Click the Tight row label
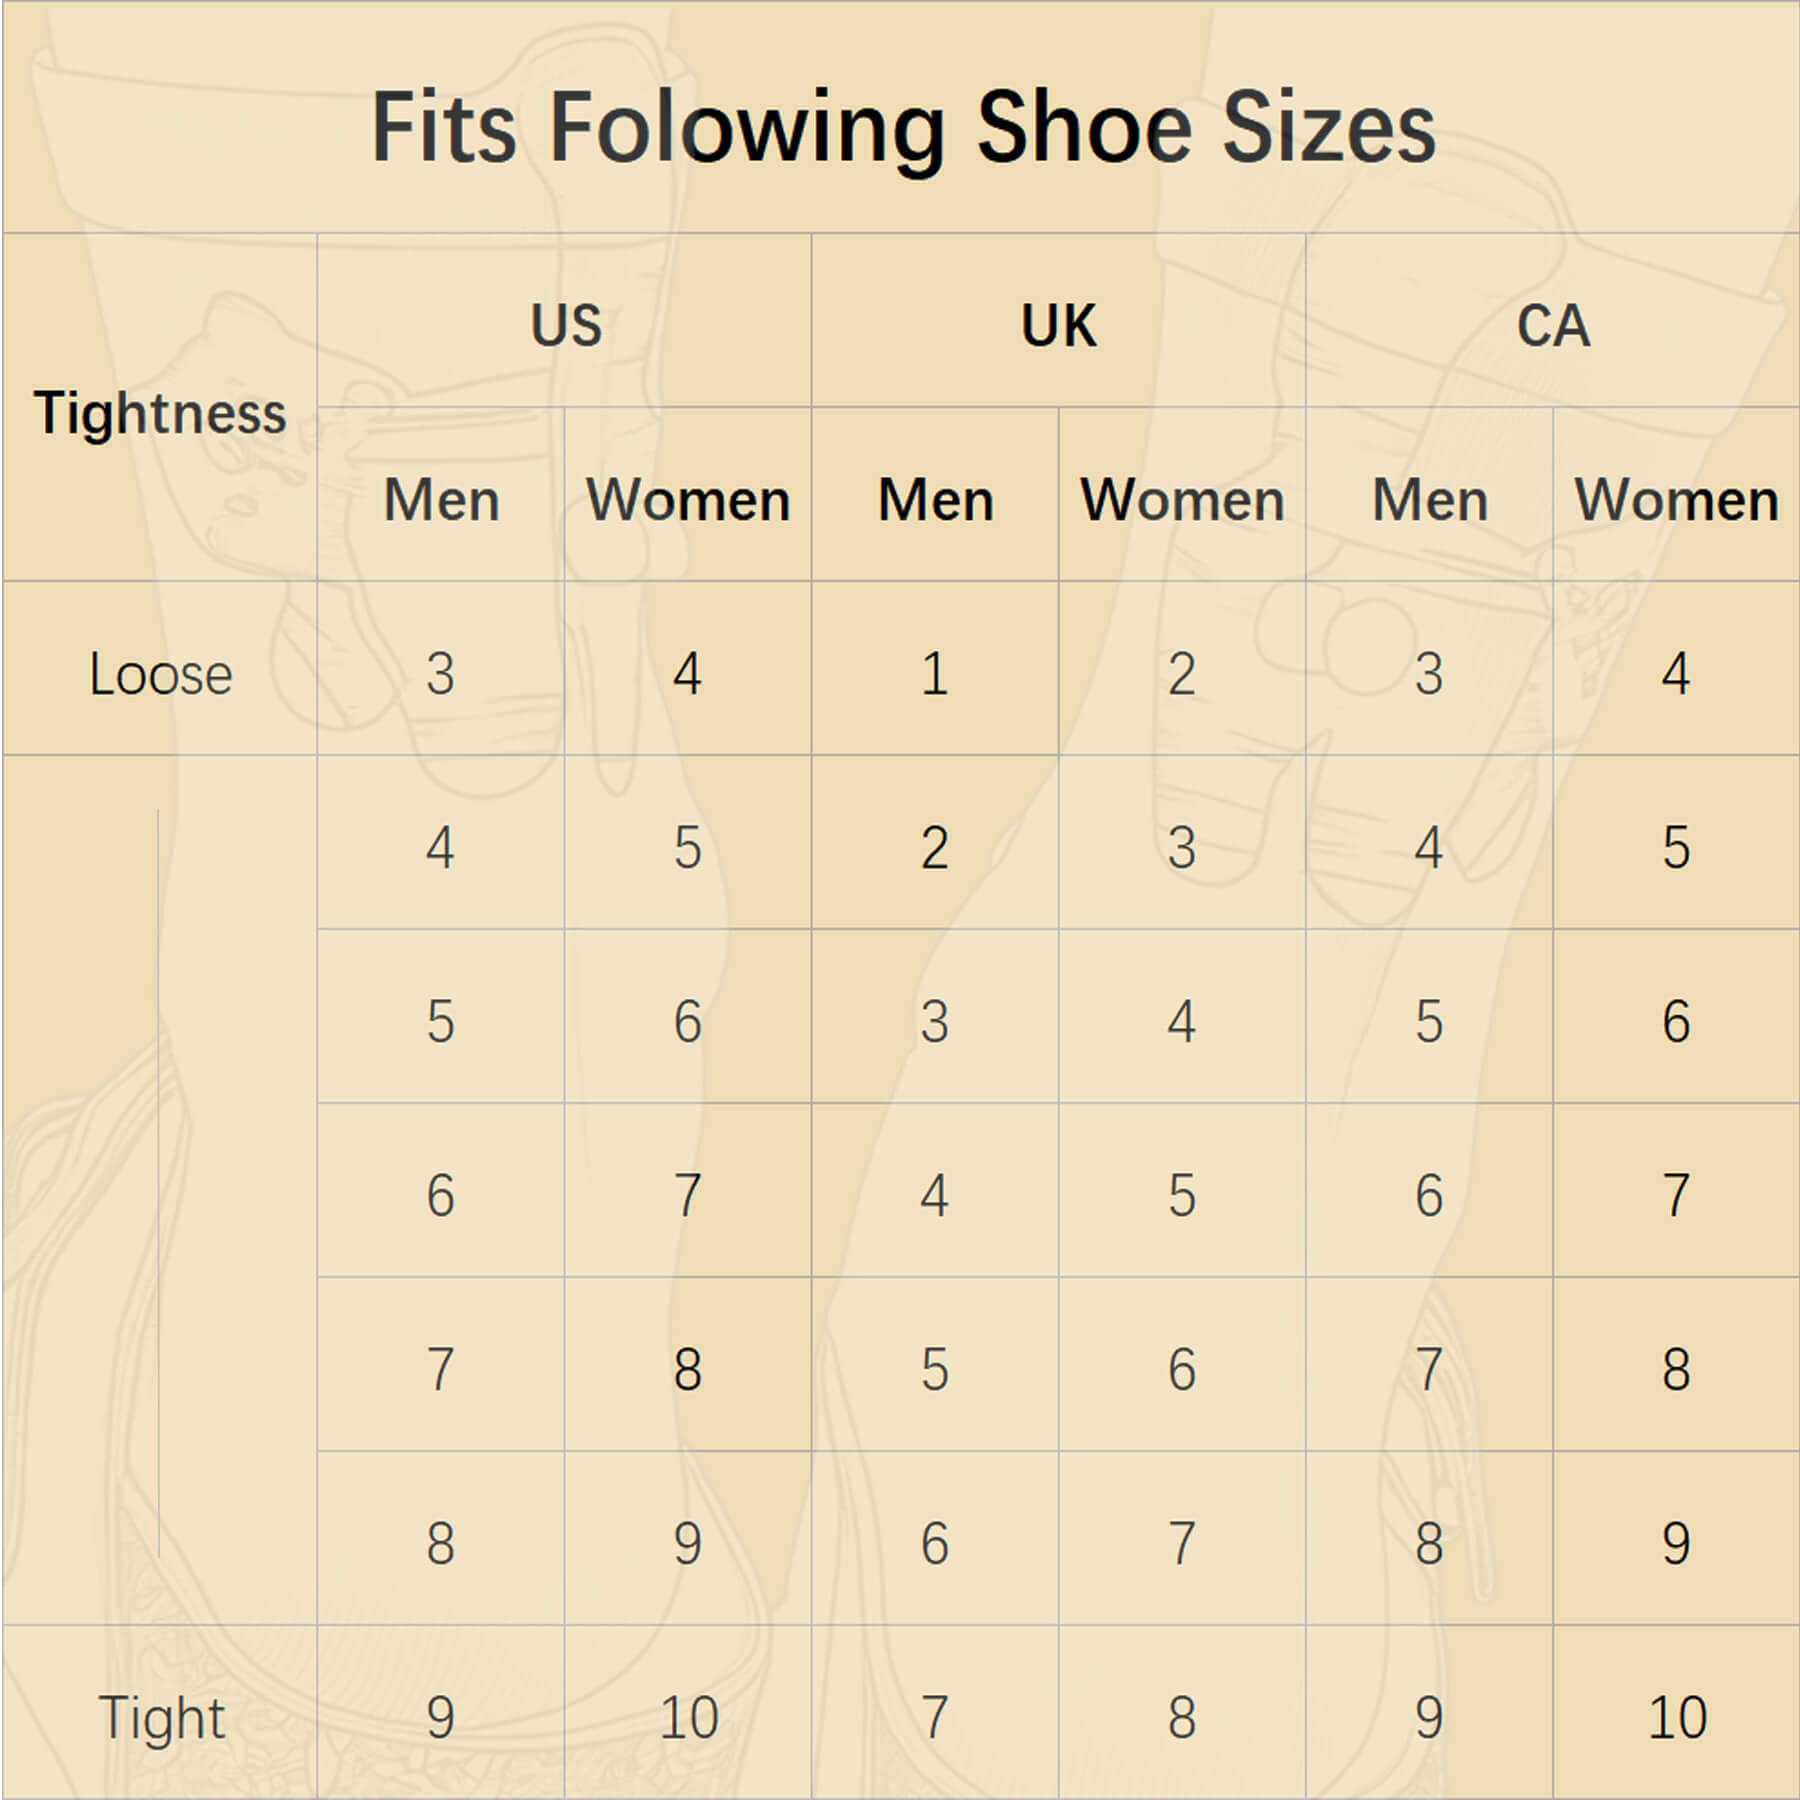Screen dimensions: 1800x1800 coord(160,1718)
